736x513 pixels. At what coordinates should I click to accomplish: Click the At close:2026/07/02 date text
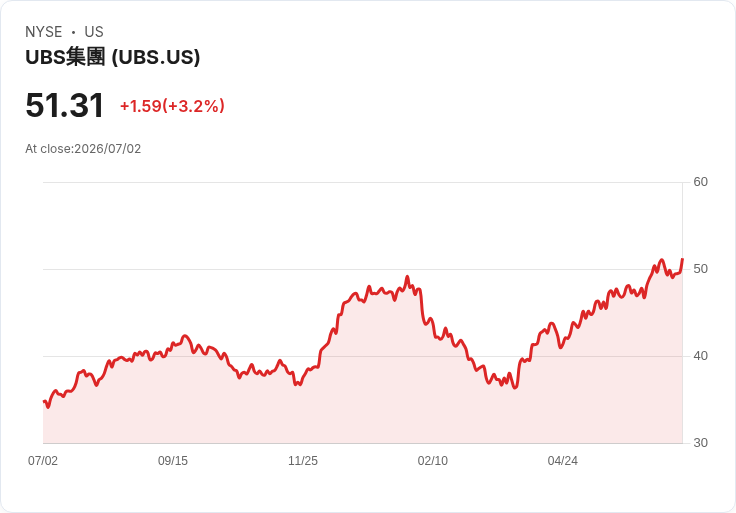[83, 149]
